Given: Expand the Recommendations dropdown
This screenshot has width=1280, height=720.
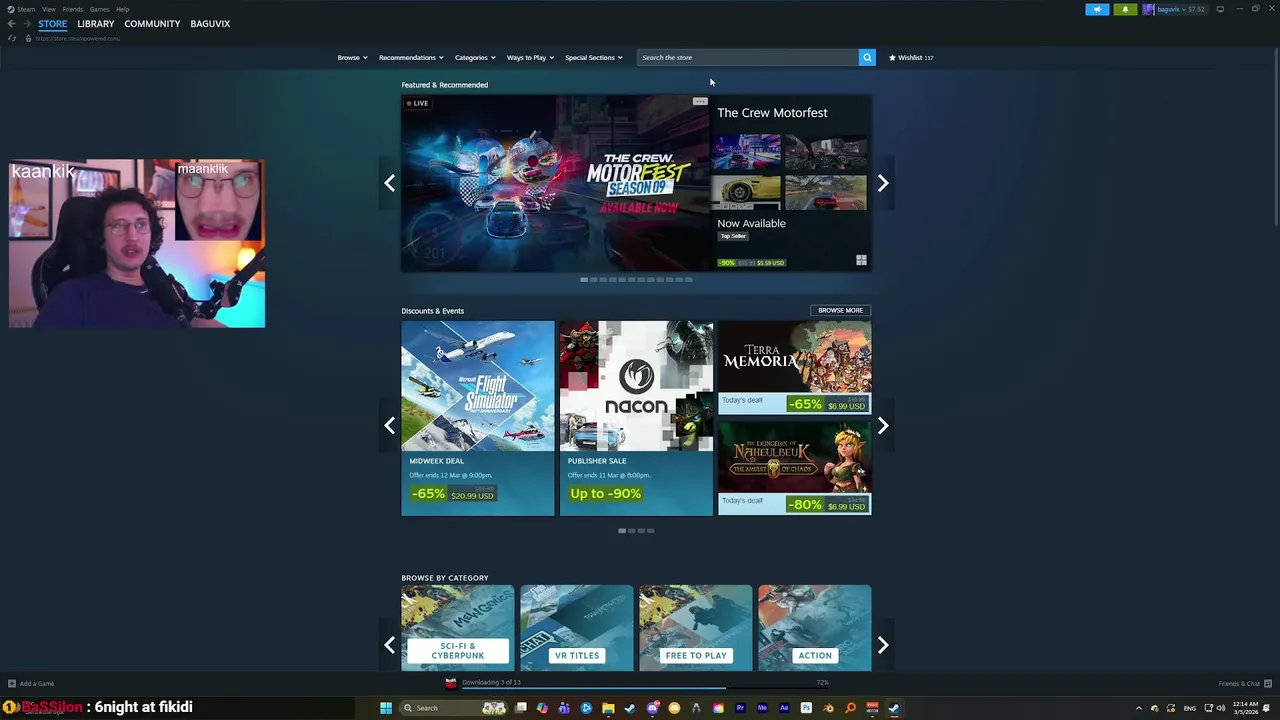Looking at the screenshot, I should [x=411, y=57].
